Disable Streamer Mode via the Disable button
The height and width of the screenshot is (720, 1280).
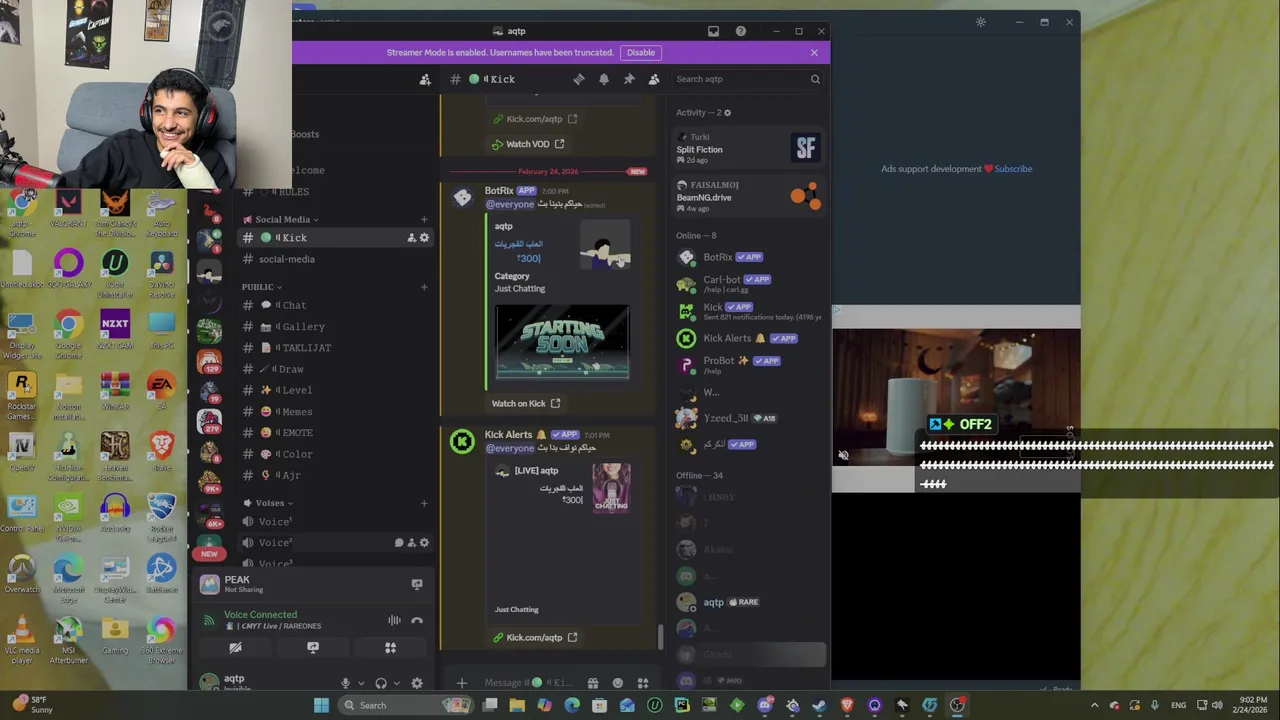pyautogui.click(x=641, y=52)
